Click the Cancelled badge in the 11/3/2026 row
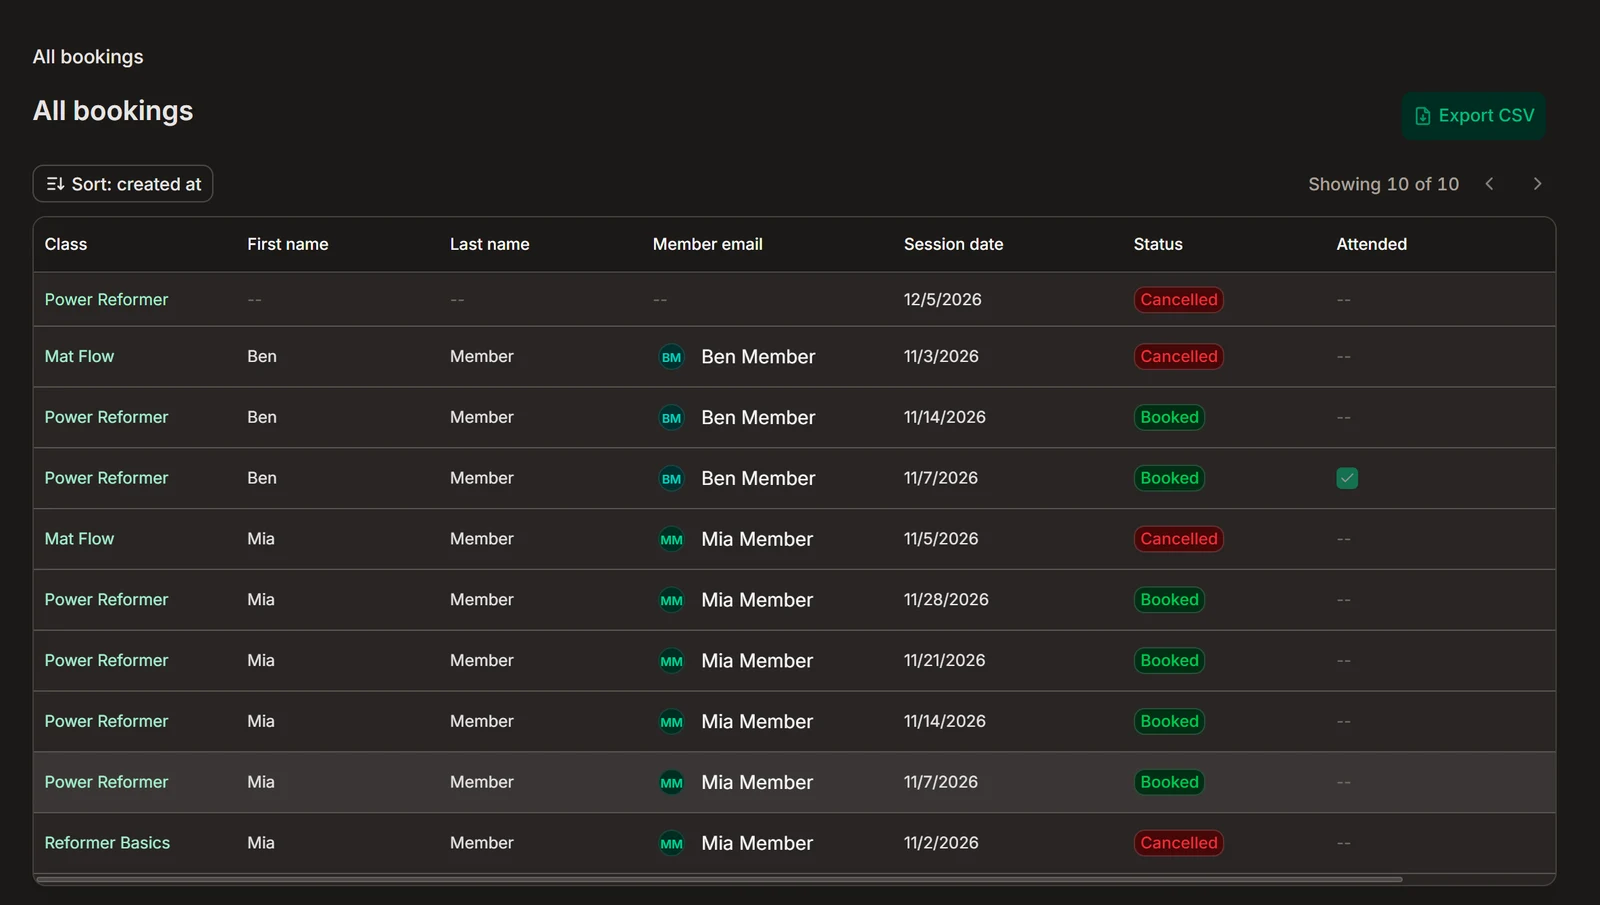Viewport: 1600px width, 905px height. pos(1179,357)
